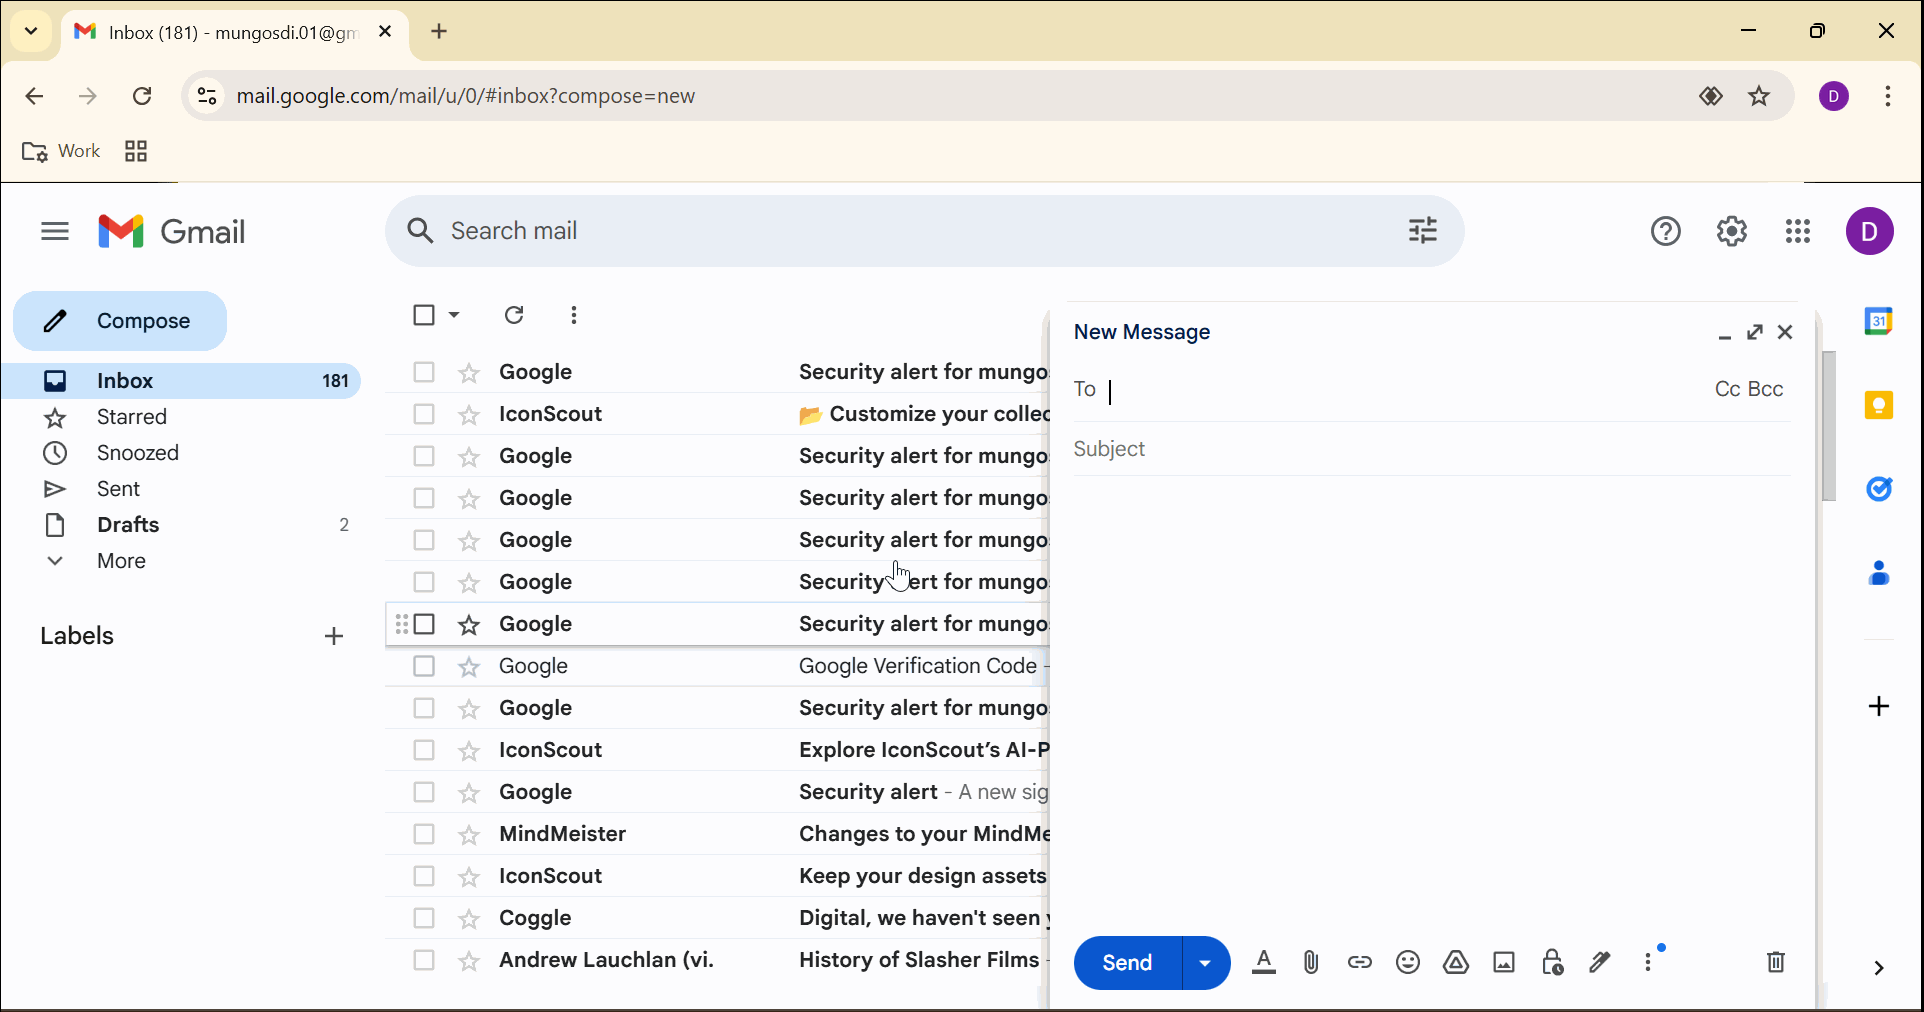Star the Coggle email

tap(469, 918)
